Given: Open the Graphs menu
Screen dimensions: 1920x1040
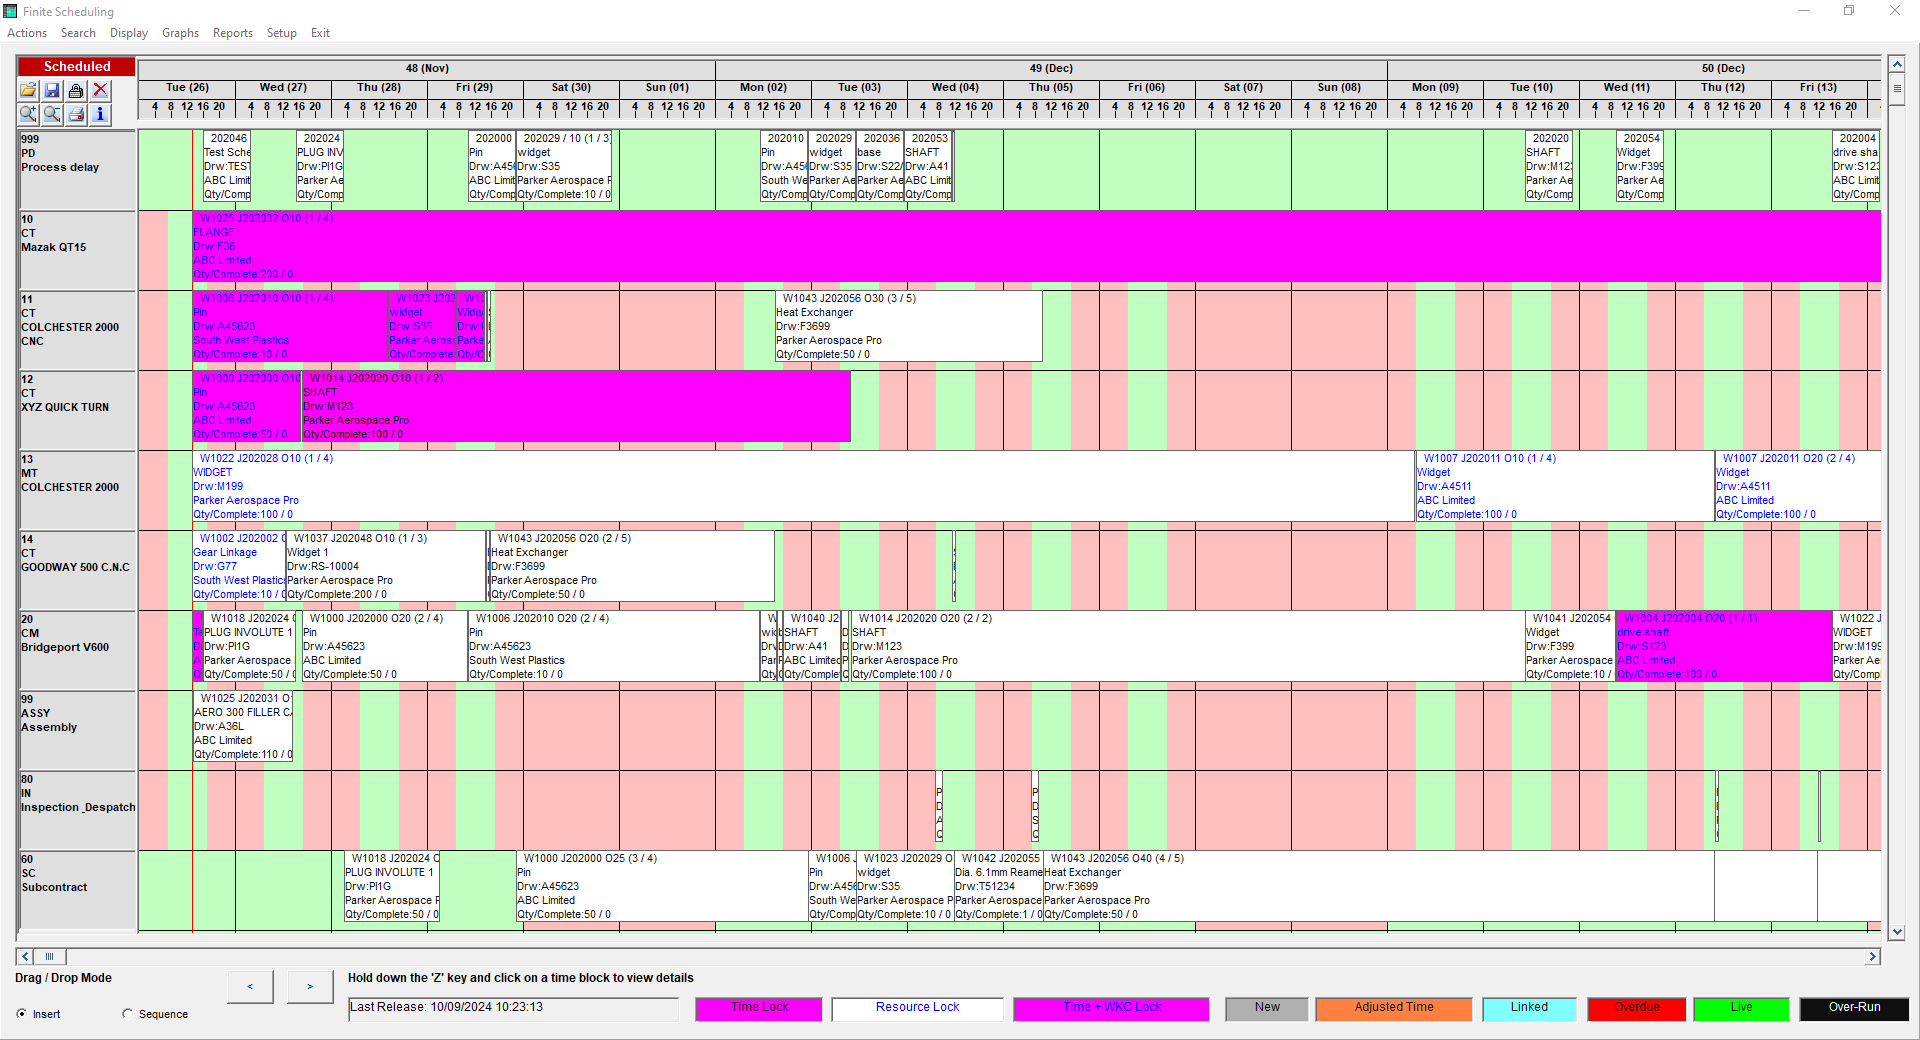Looking at the screenshot, I should tap(180, 33).
